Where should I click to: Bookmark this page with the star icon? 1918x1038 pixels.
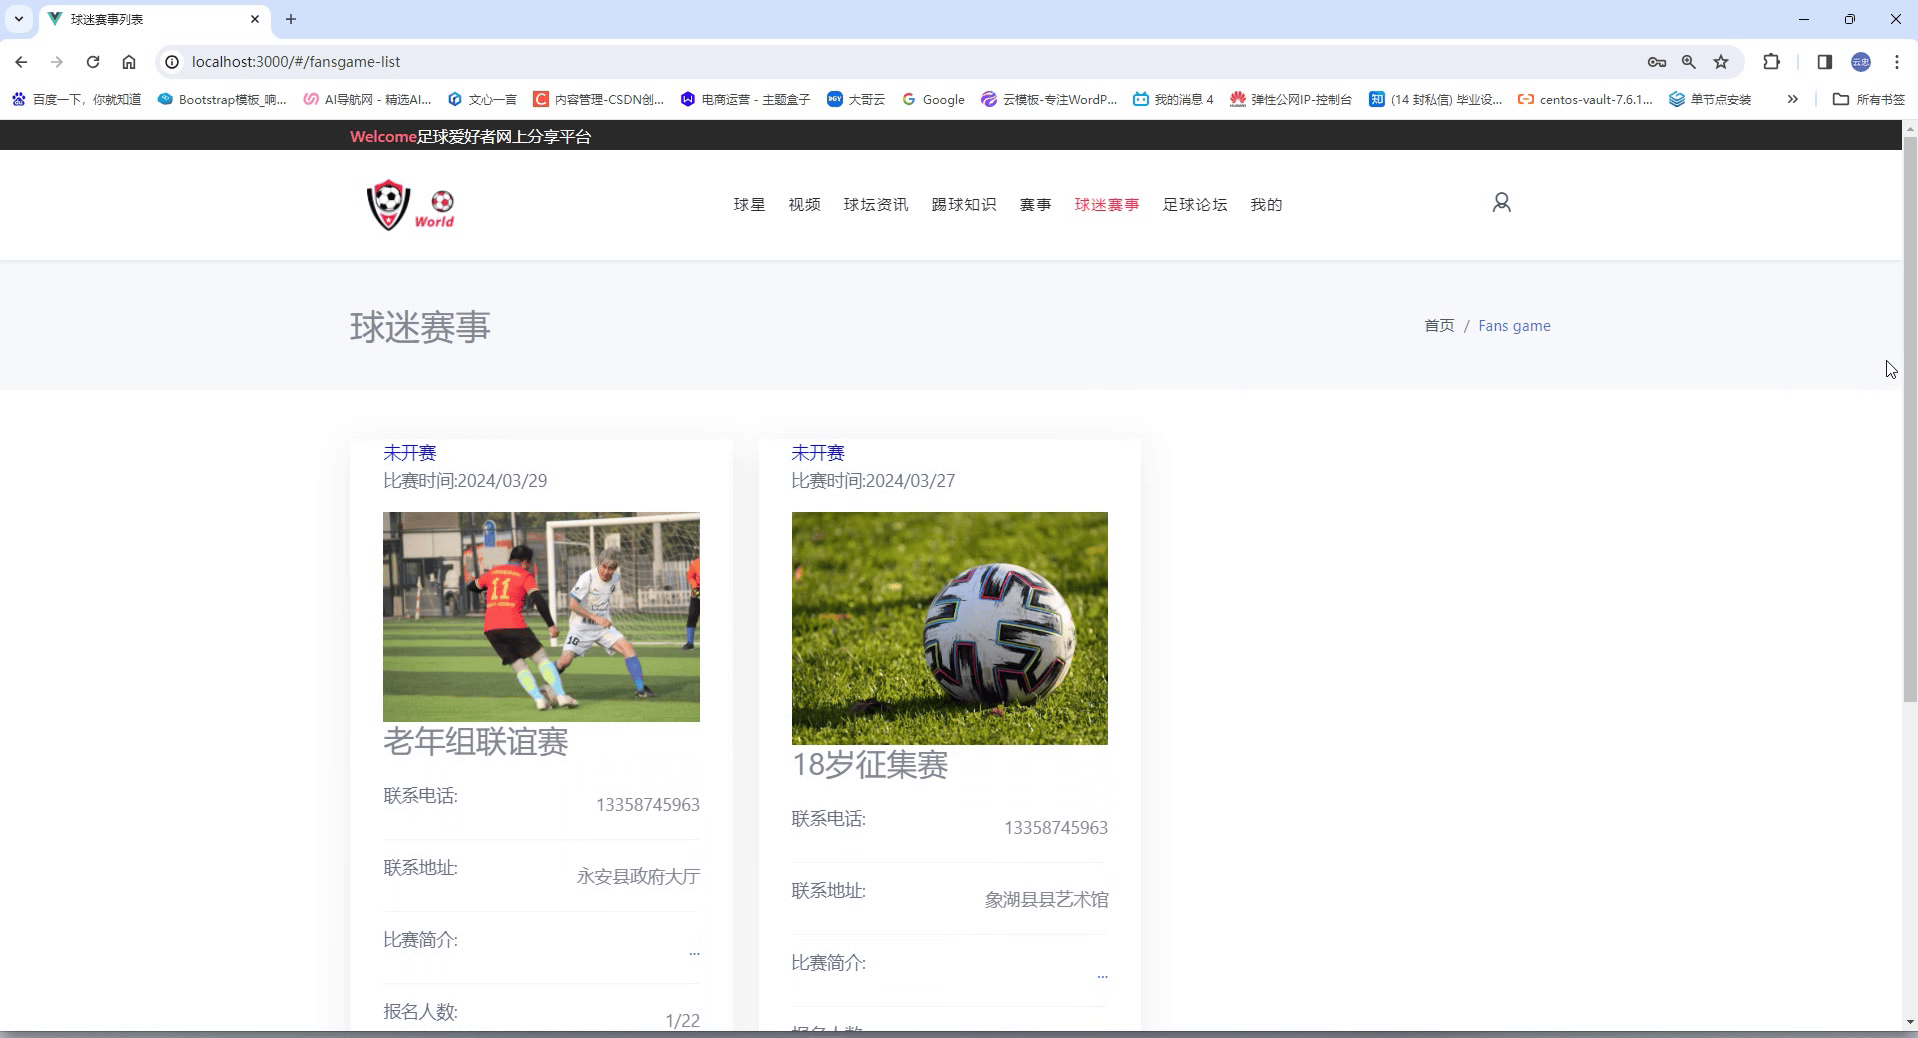tap(1722, 62)
